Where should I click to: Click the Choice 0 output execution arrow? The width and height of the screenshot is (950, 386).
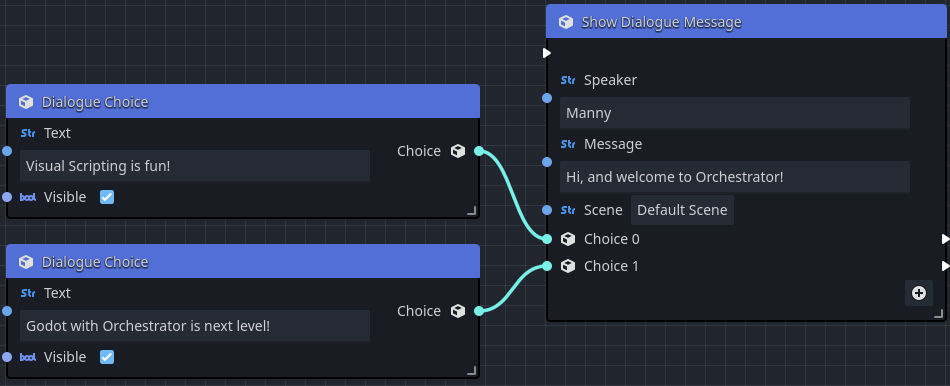(945, 239)
